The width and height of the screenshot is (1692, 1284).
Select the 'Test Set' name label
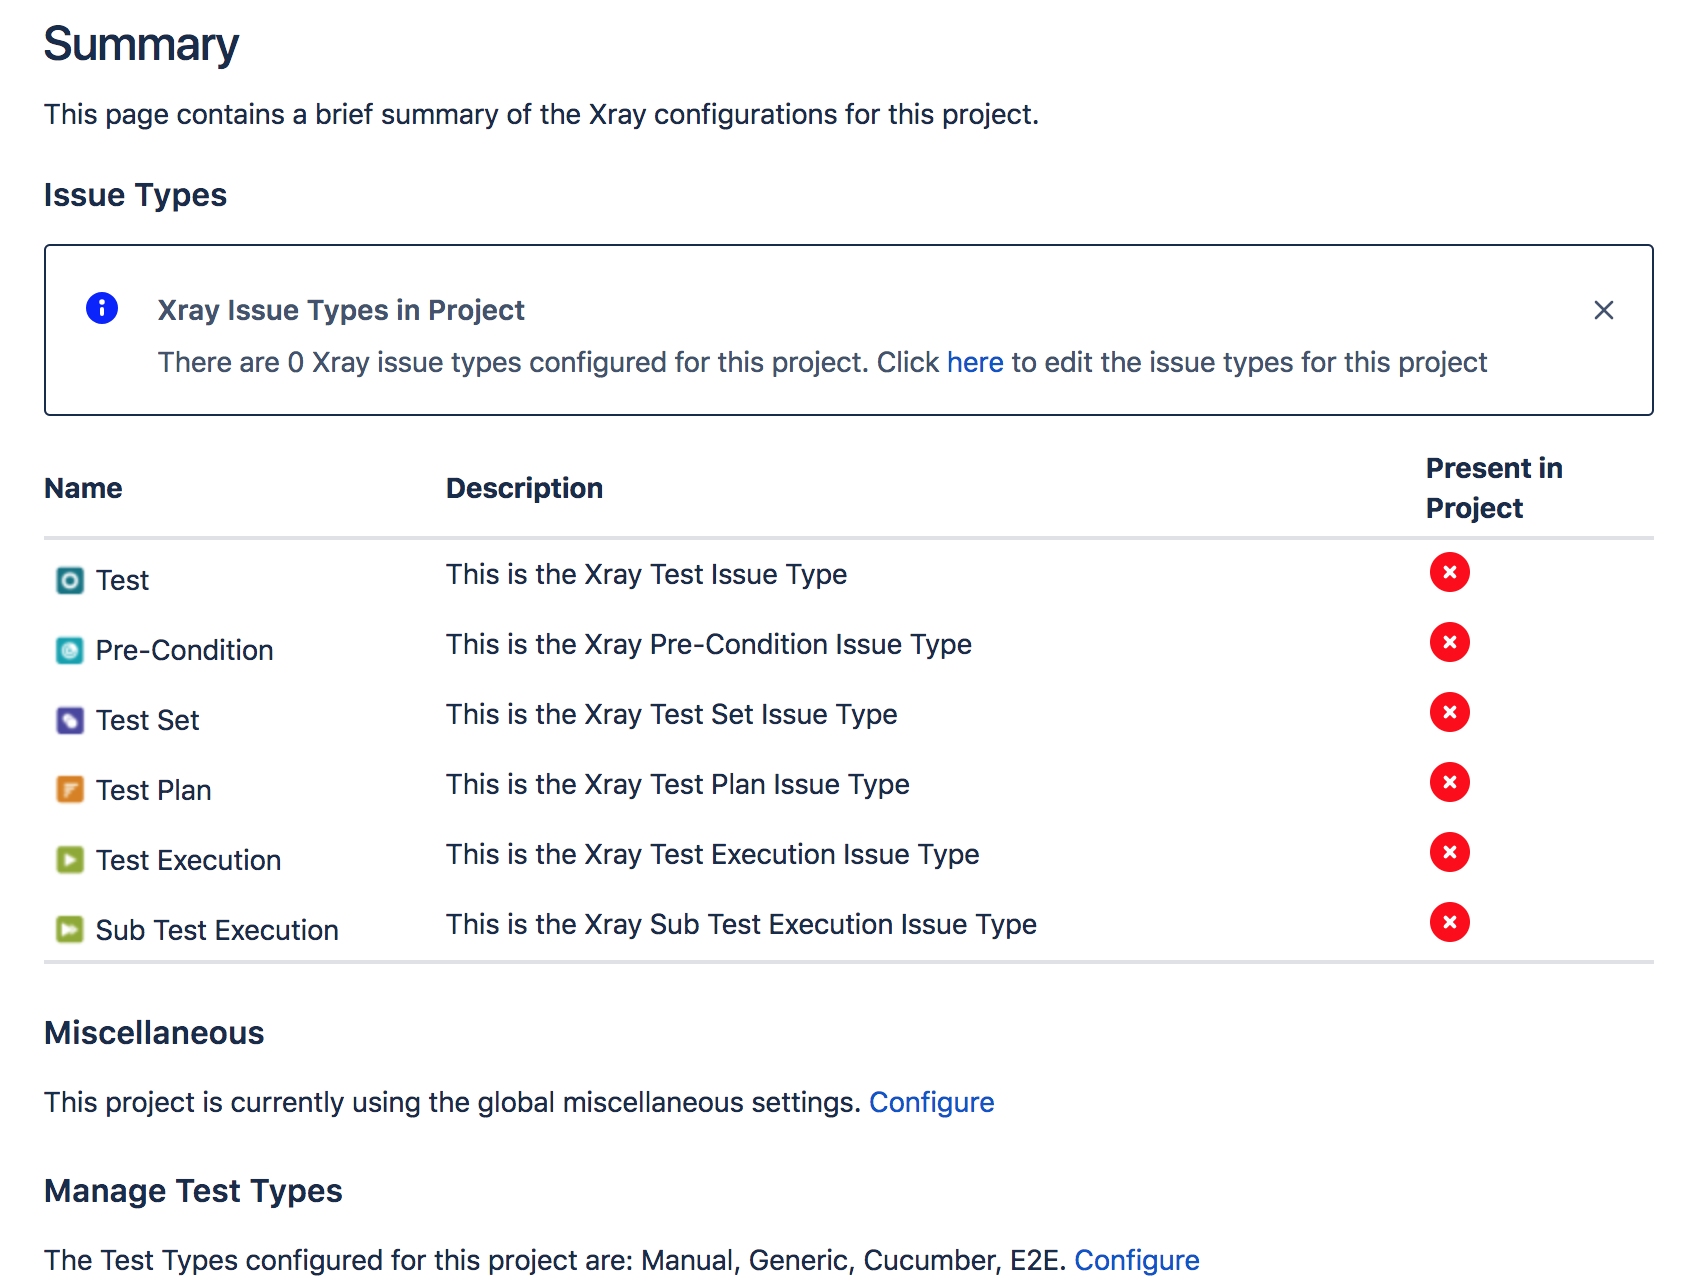148,720
